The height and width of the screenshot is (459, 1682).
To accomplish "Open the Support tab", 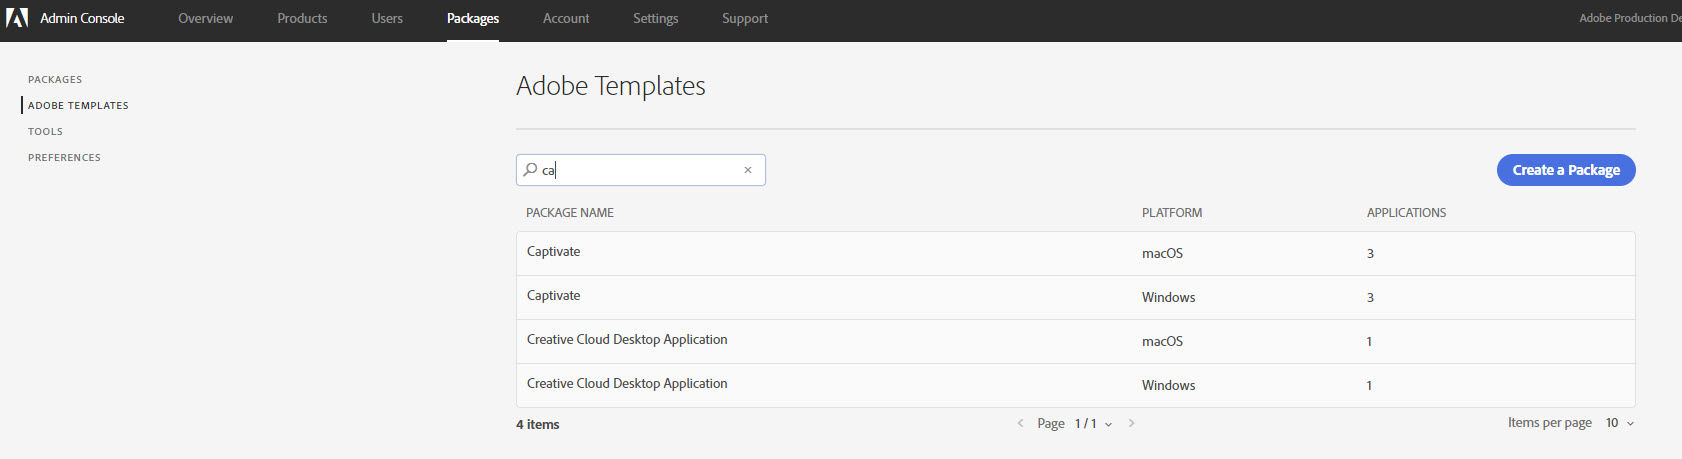I will click(745, 18).
